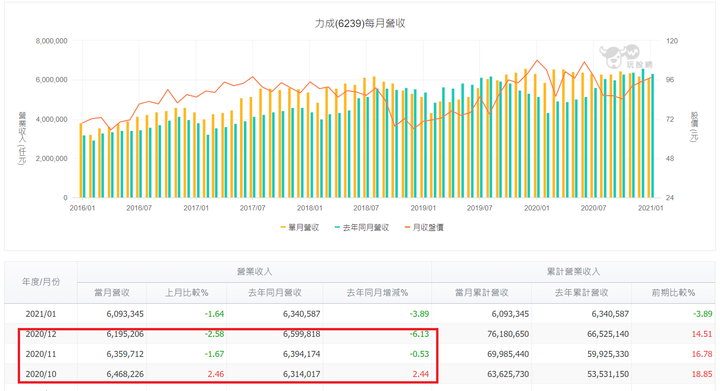Click the 18.85 cumulative comparison value
720x391 pixels.
tap(702, 374)
